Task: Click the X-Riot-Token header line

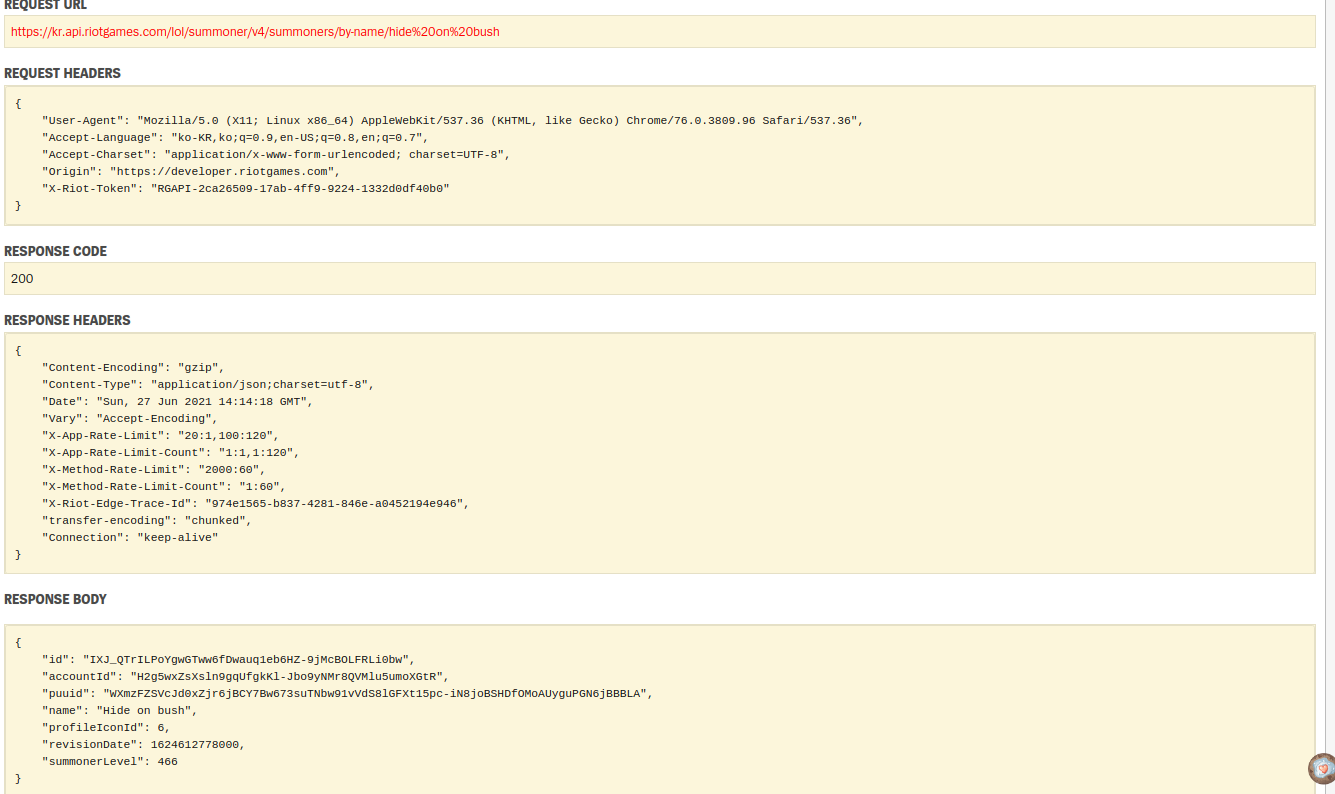Action: coord(246,188)
